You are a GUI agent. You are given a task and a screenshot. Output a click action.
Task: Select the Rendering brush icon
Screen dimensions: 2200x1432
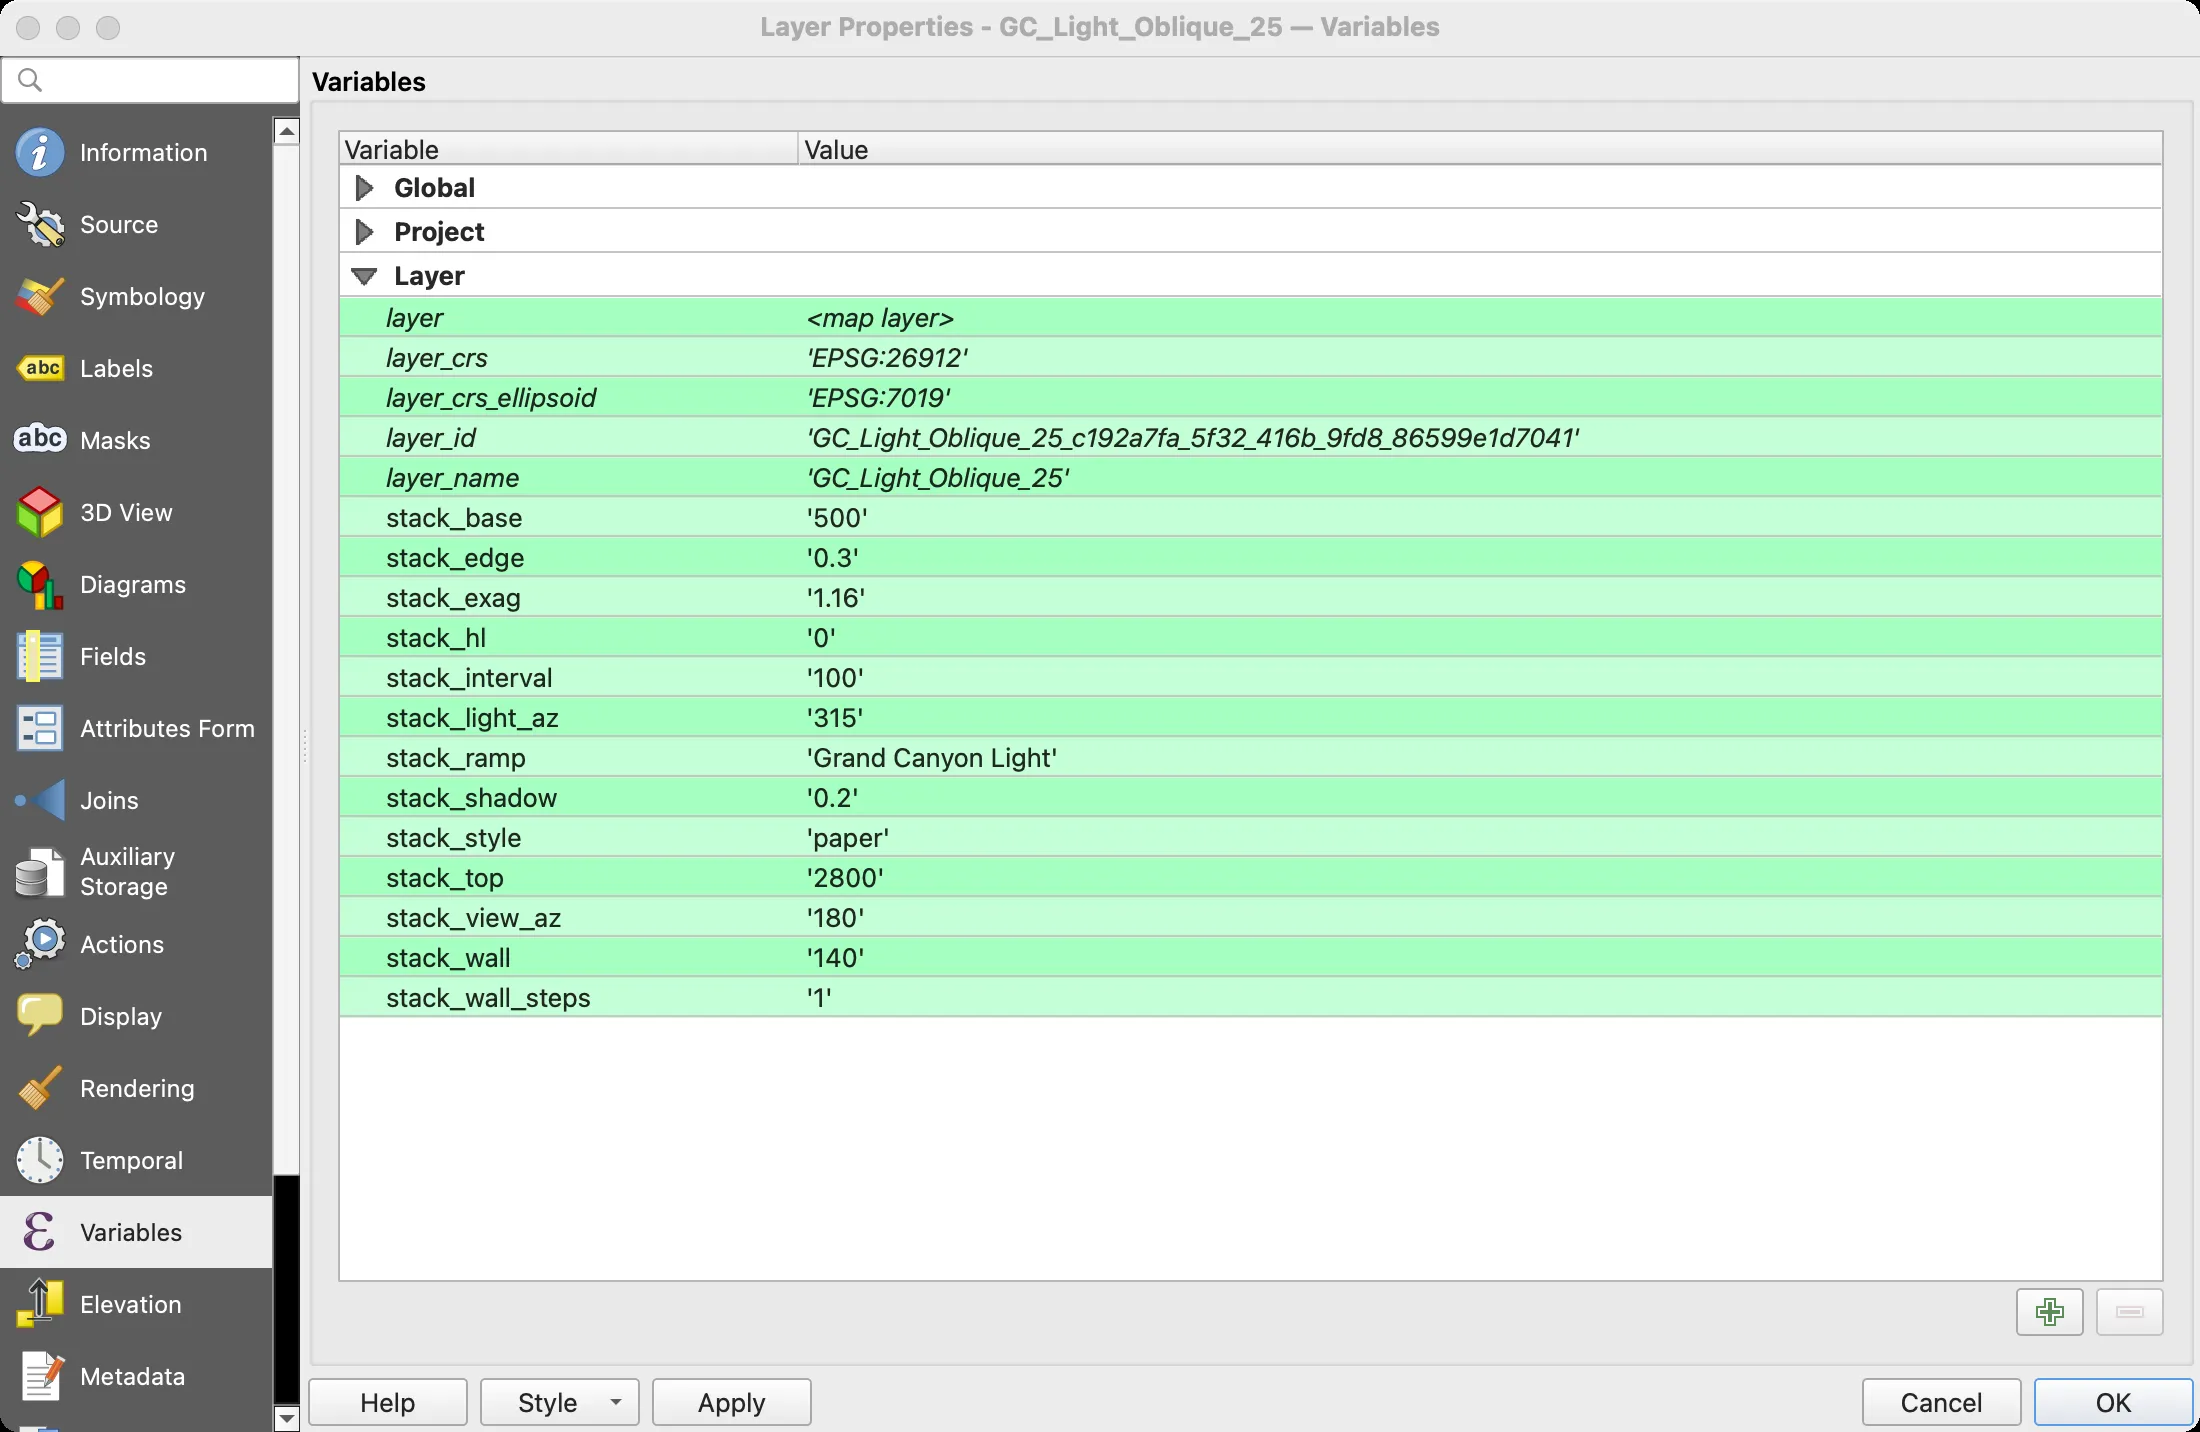[x=40, y=1088]
